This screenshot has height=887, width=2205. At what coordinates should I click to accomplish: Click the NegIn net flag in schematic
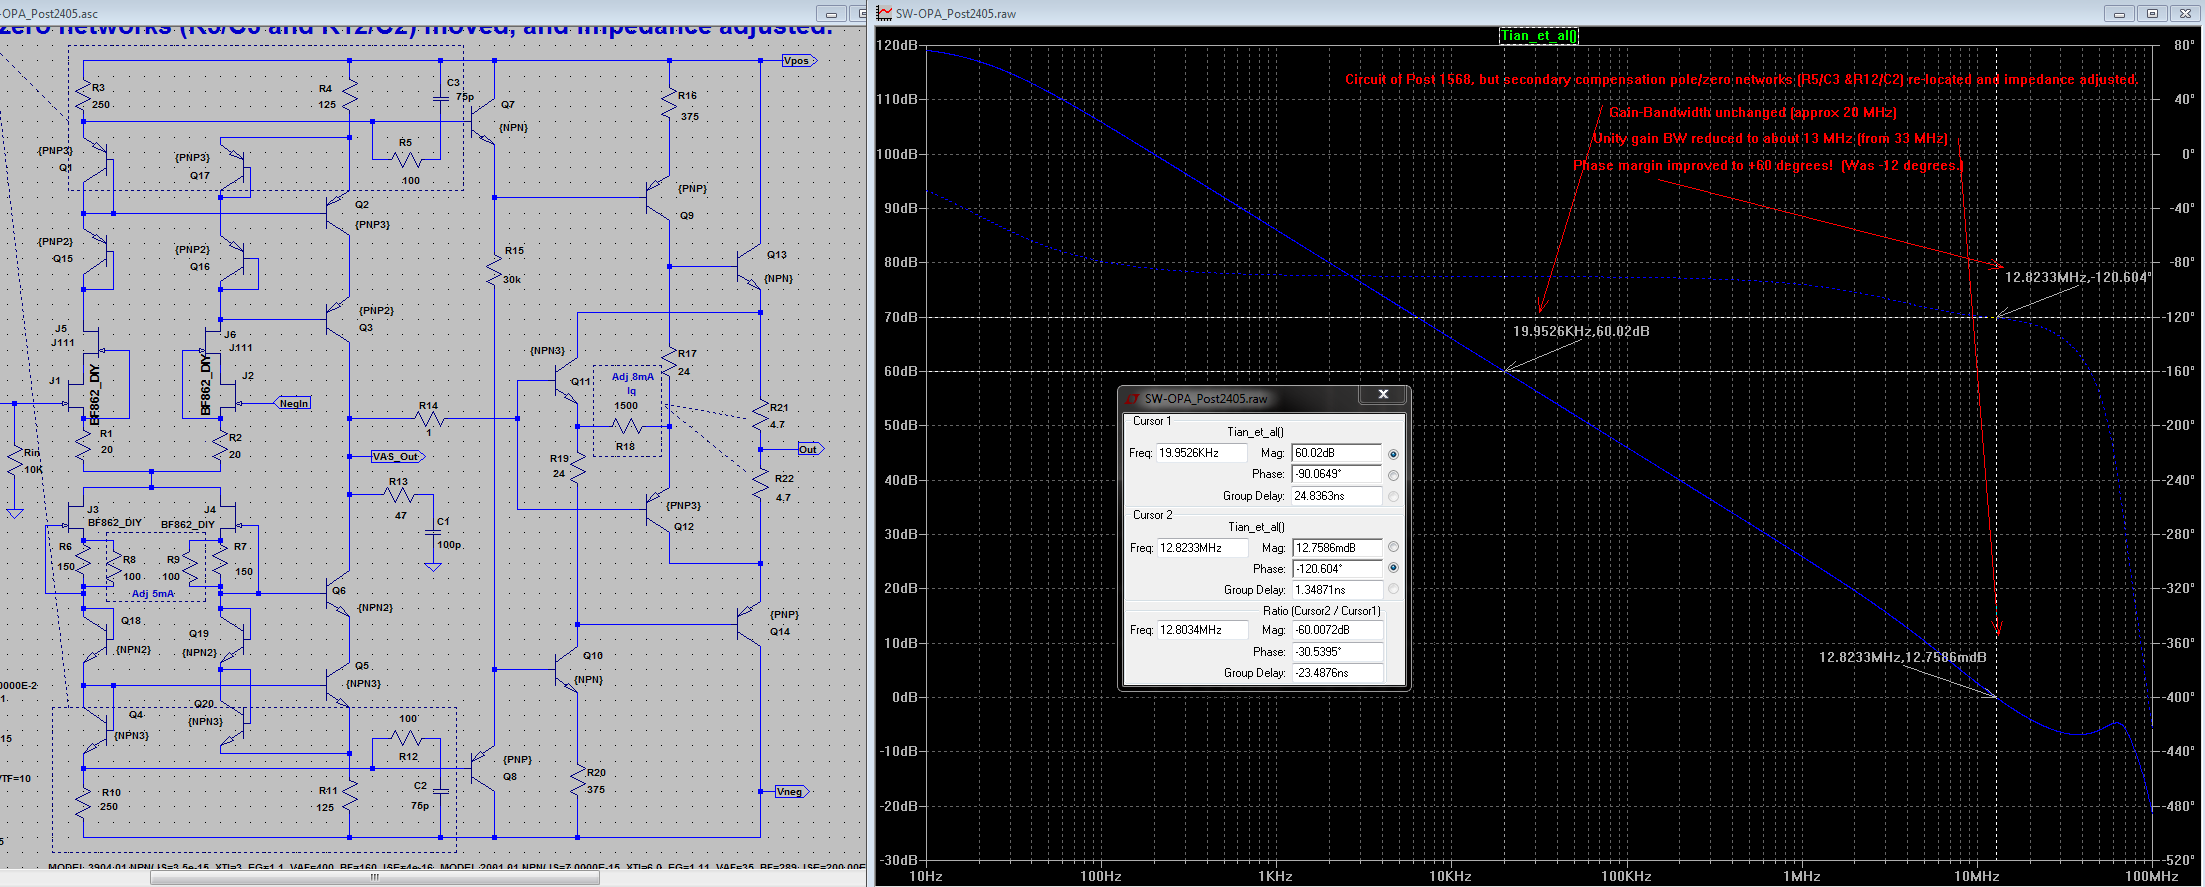tap(293, 404)
